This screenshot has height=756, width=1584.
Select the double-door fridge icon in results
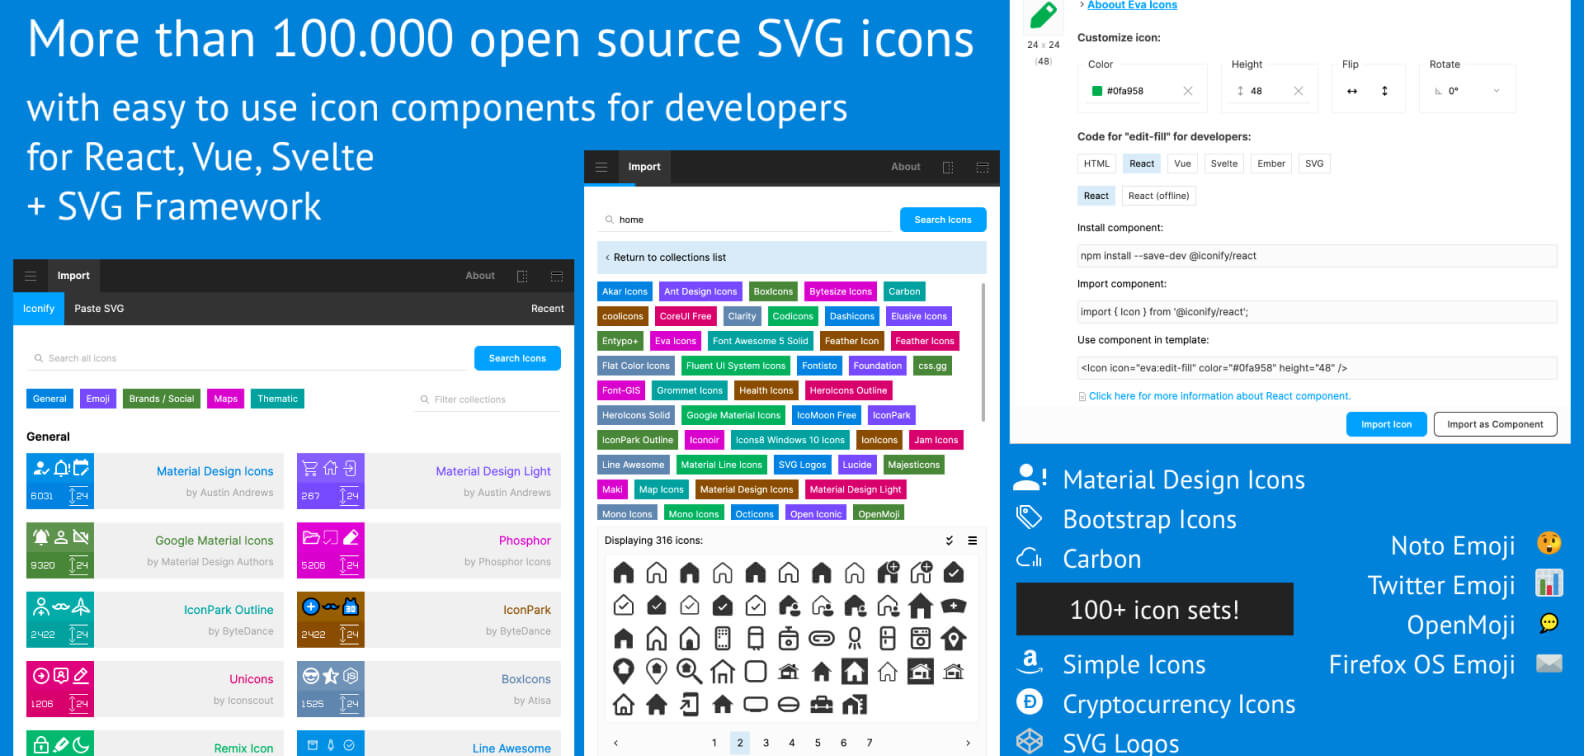pos(887,638)
